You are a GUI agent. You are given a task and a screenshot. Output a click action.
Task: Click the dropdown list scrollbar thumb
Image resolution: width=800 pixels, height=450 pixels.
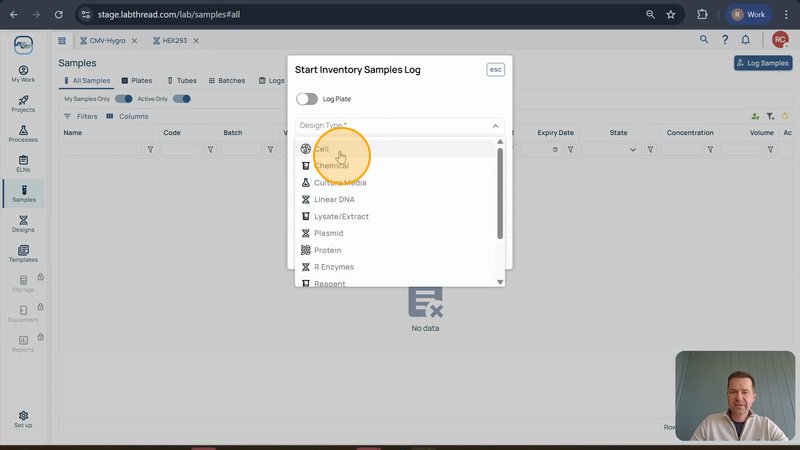pyautogui.click(x=500, y=193)
